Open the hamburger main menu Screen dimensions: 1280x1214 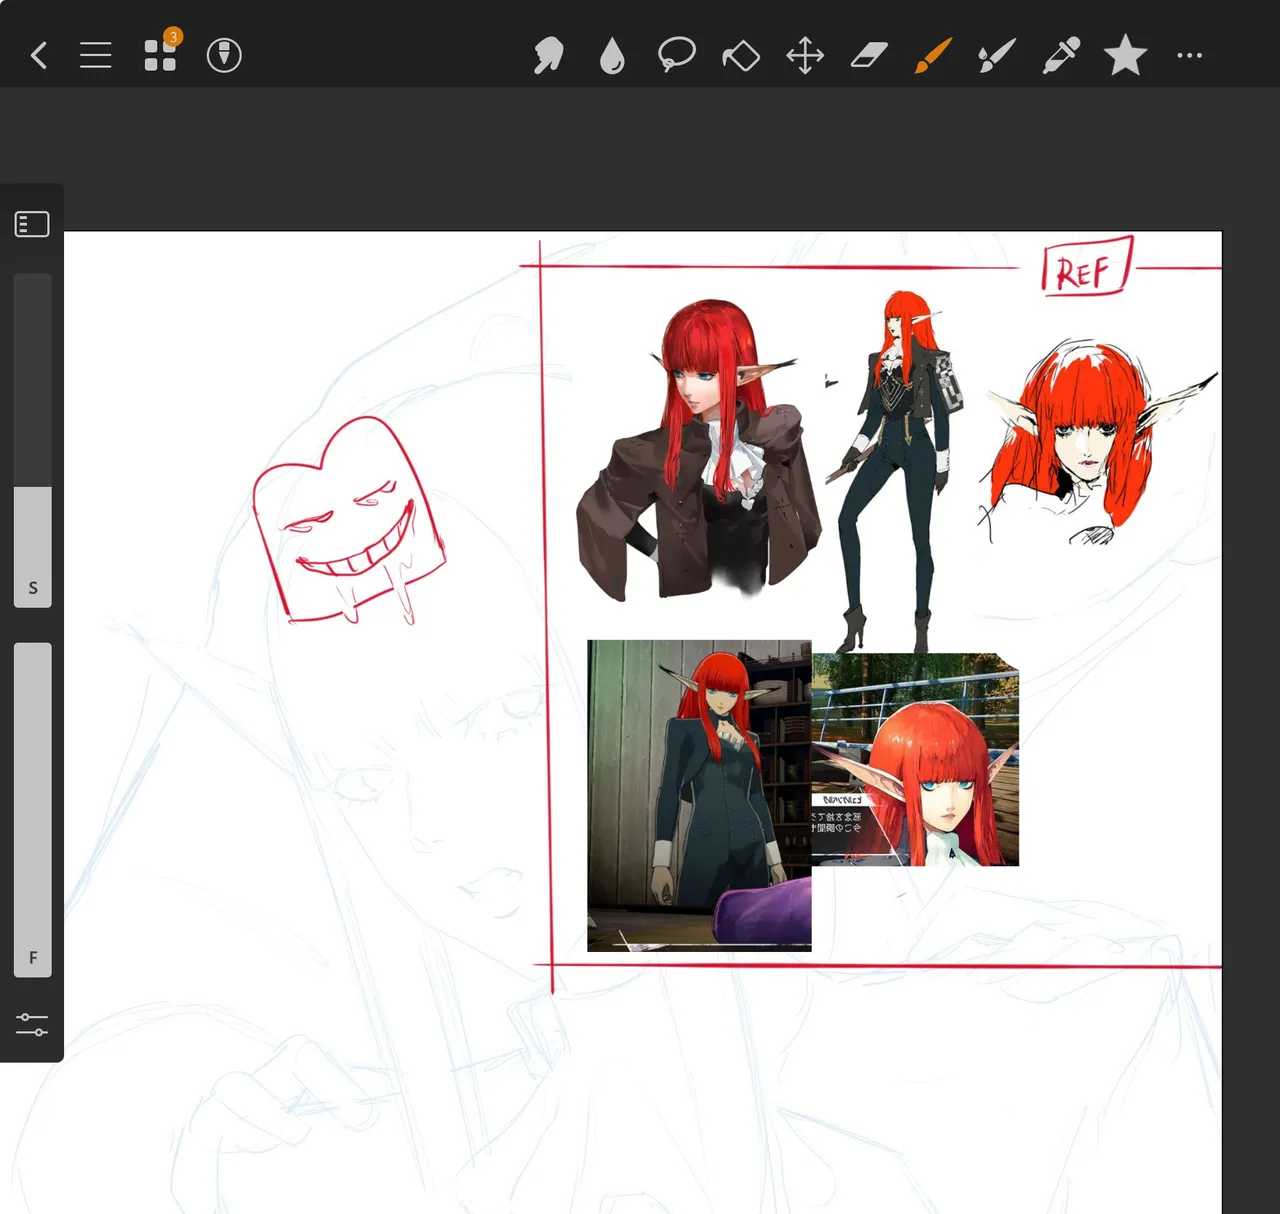tap(95, 55)
